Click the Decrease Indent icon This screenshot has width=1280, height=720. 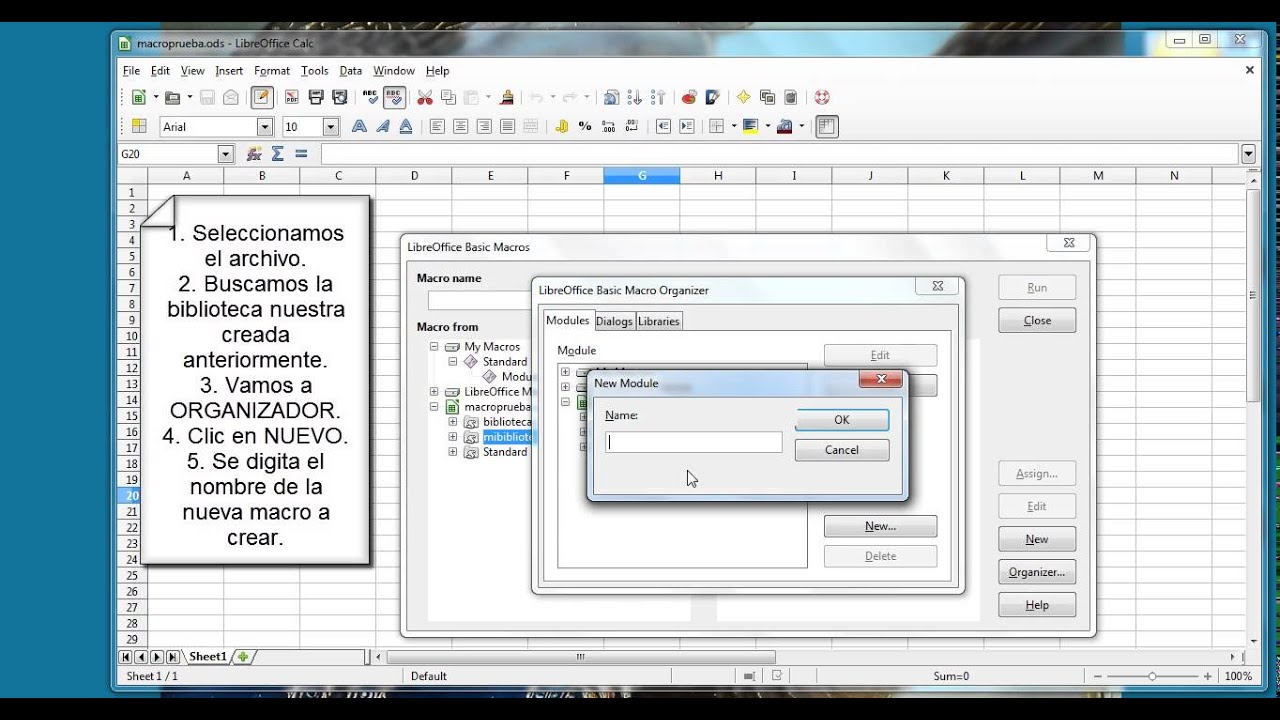[x=663, y=126]
